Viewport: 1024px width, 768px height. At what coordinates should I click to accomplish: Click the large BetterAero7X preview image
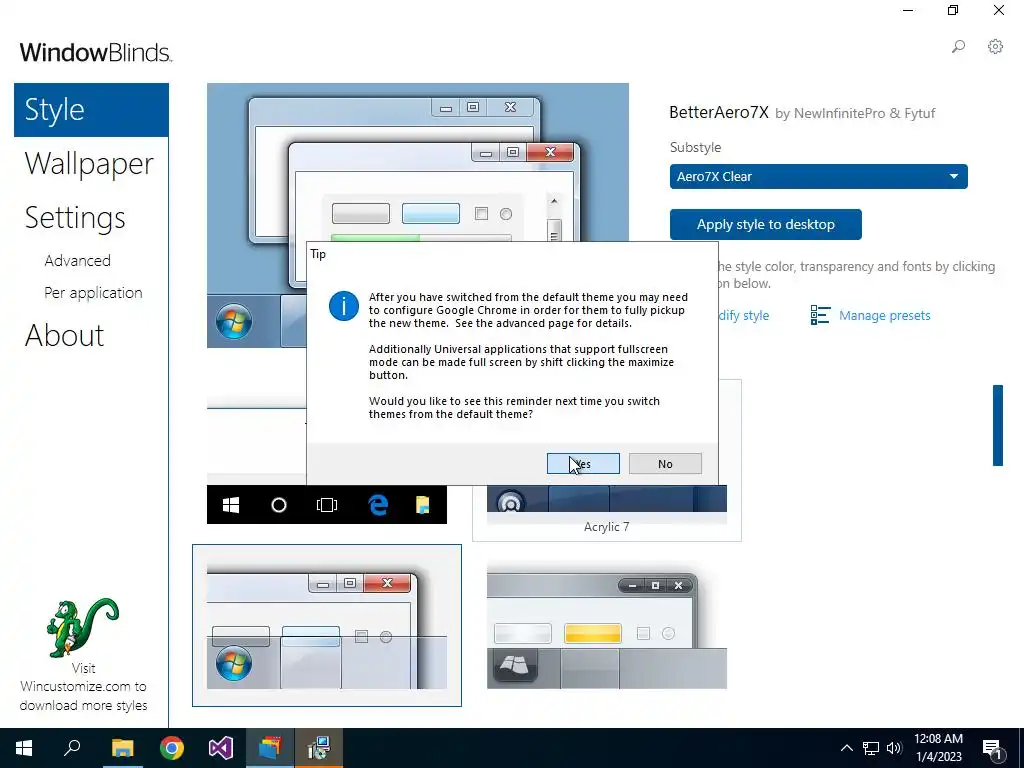(x=418, y=162)
